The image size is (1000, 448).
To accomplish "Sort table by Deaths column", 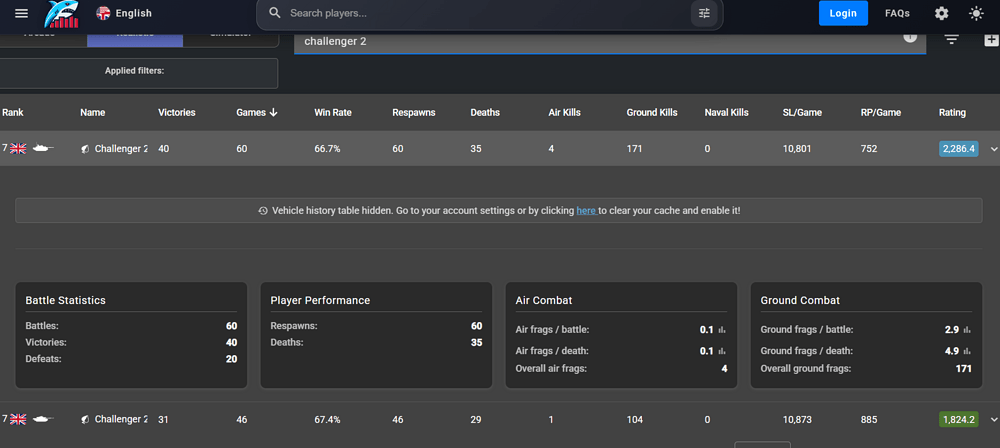I will coord(485,112).
